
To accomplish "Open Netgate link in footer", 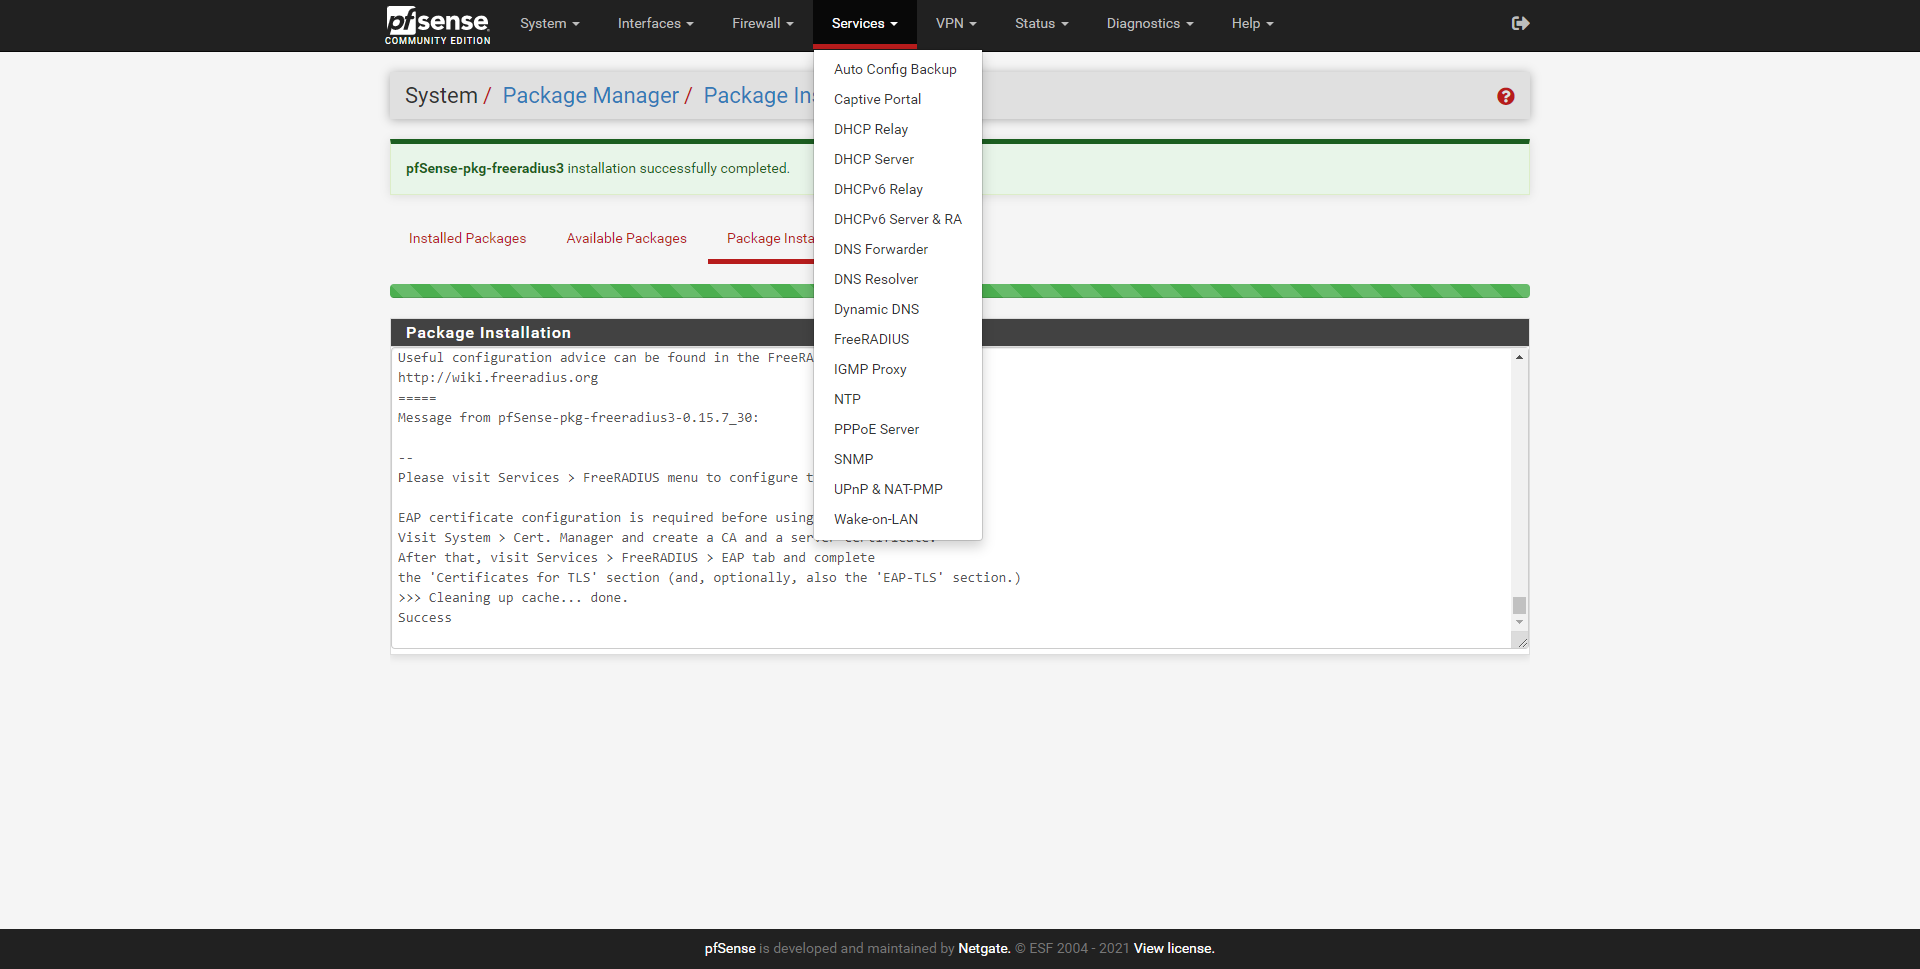I will click(x=984, y=948).
